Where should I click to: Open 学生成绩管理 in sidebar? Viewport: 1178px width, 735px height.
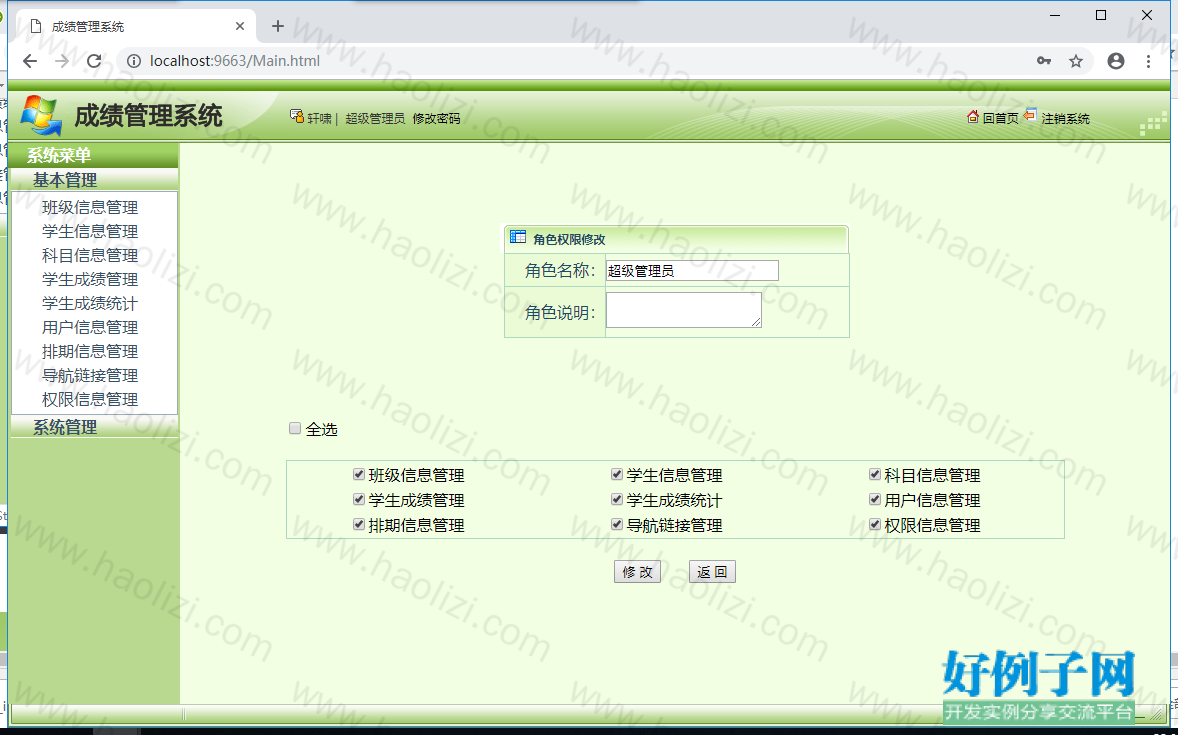tap(90, 280)
